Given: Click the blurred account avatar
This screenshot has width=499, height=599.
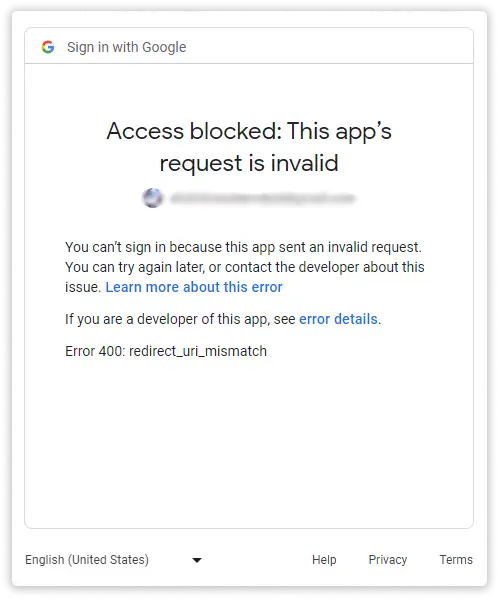Looking at the screenshot, I should 153,198.
